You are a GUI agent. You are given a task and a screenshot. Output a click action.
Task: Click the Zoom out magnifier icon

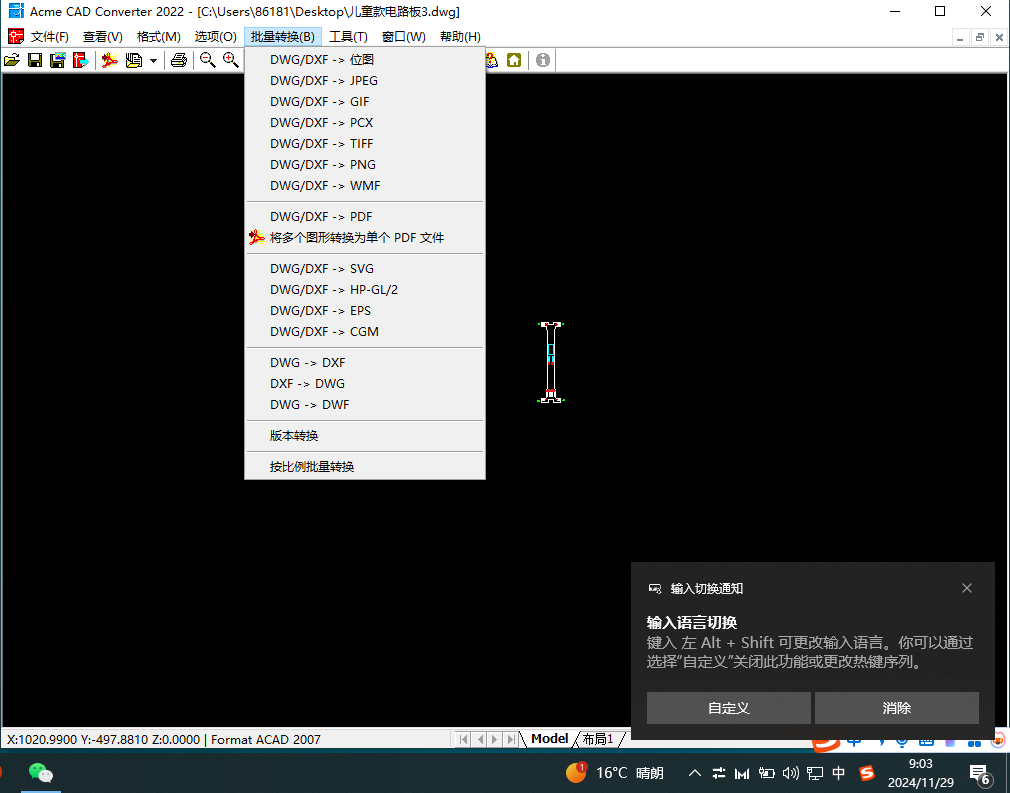(207, 61)
